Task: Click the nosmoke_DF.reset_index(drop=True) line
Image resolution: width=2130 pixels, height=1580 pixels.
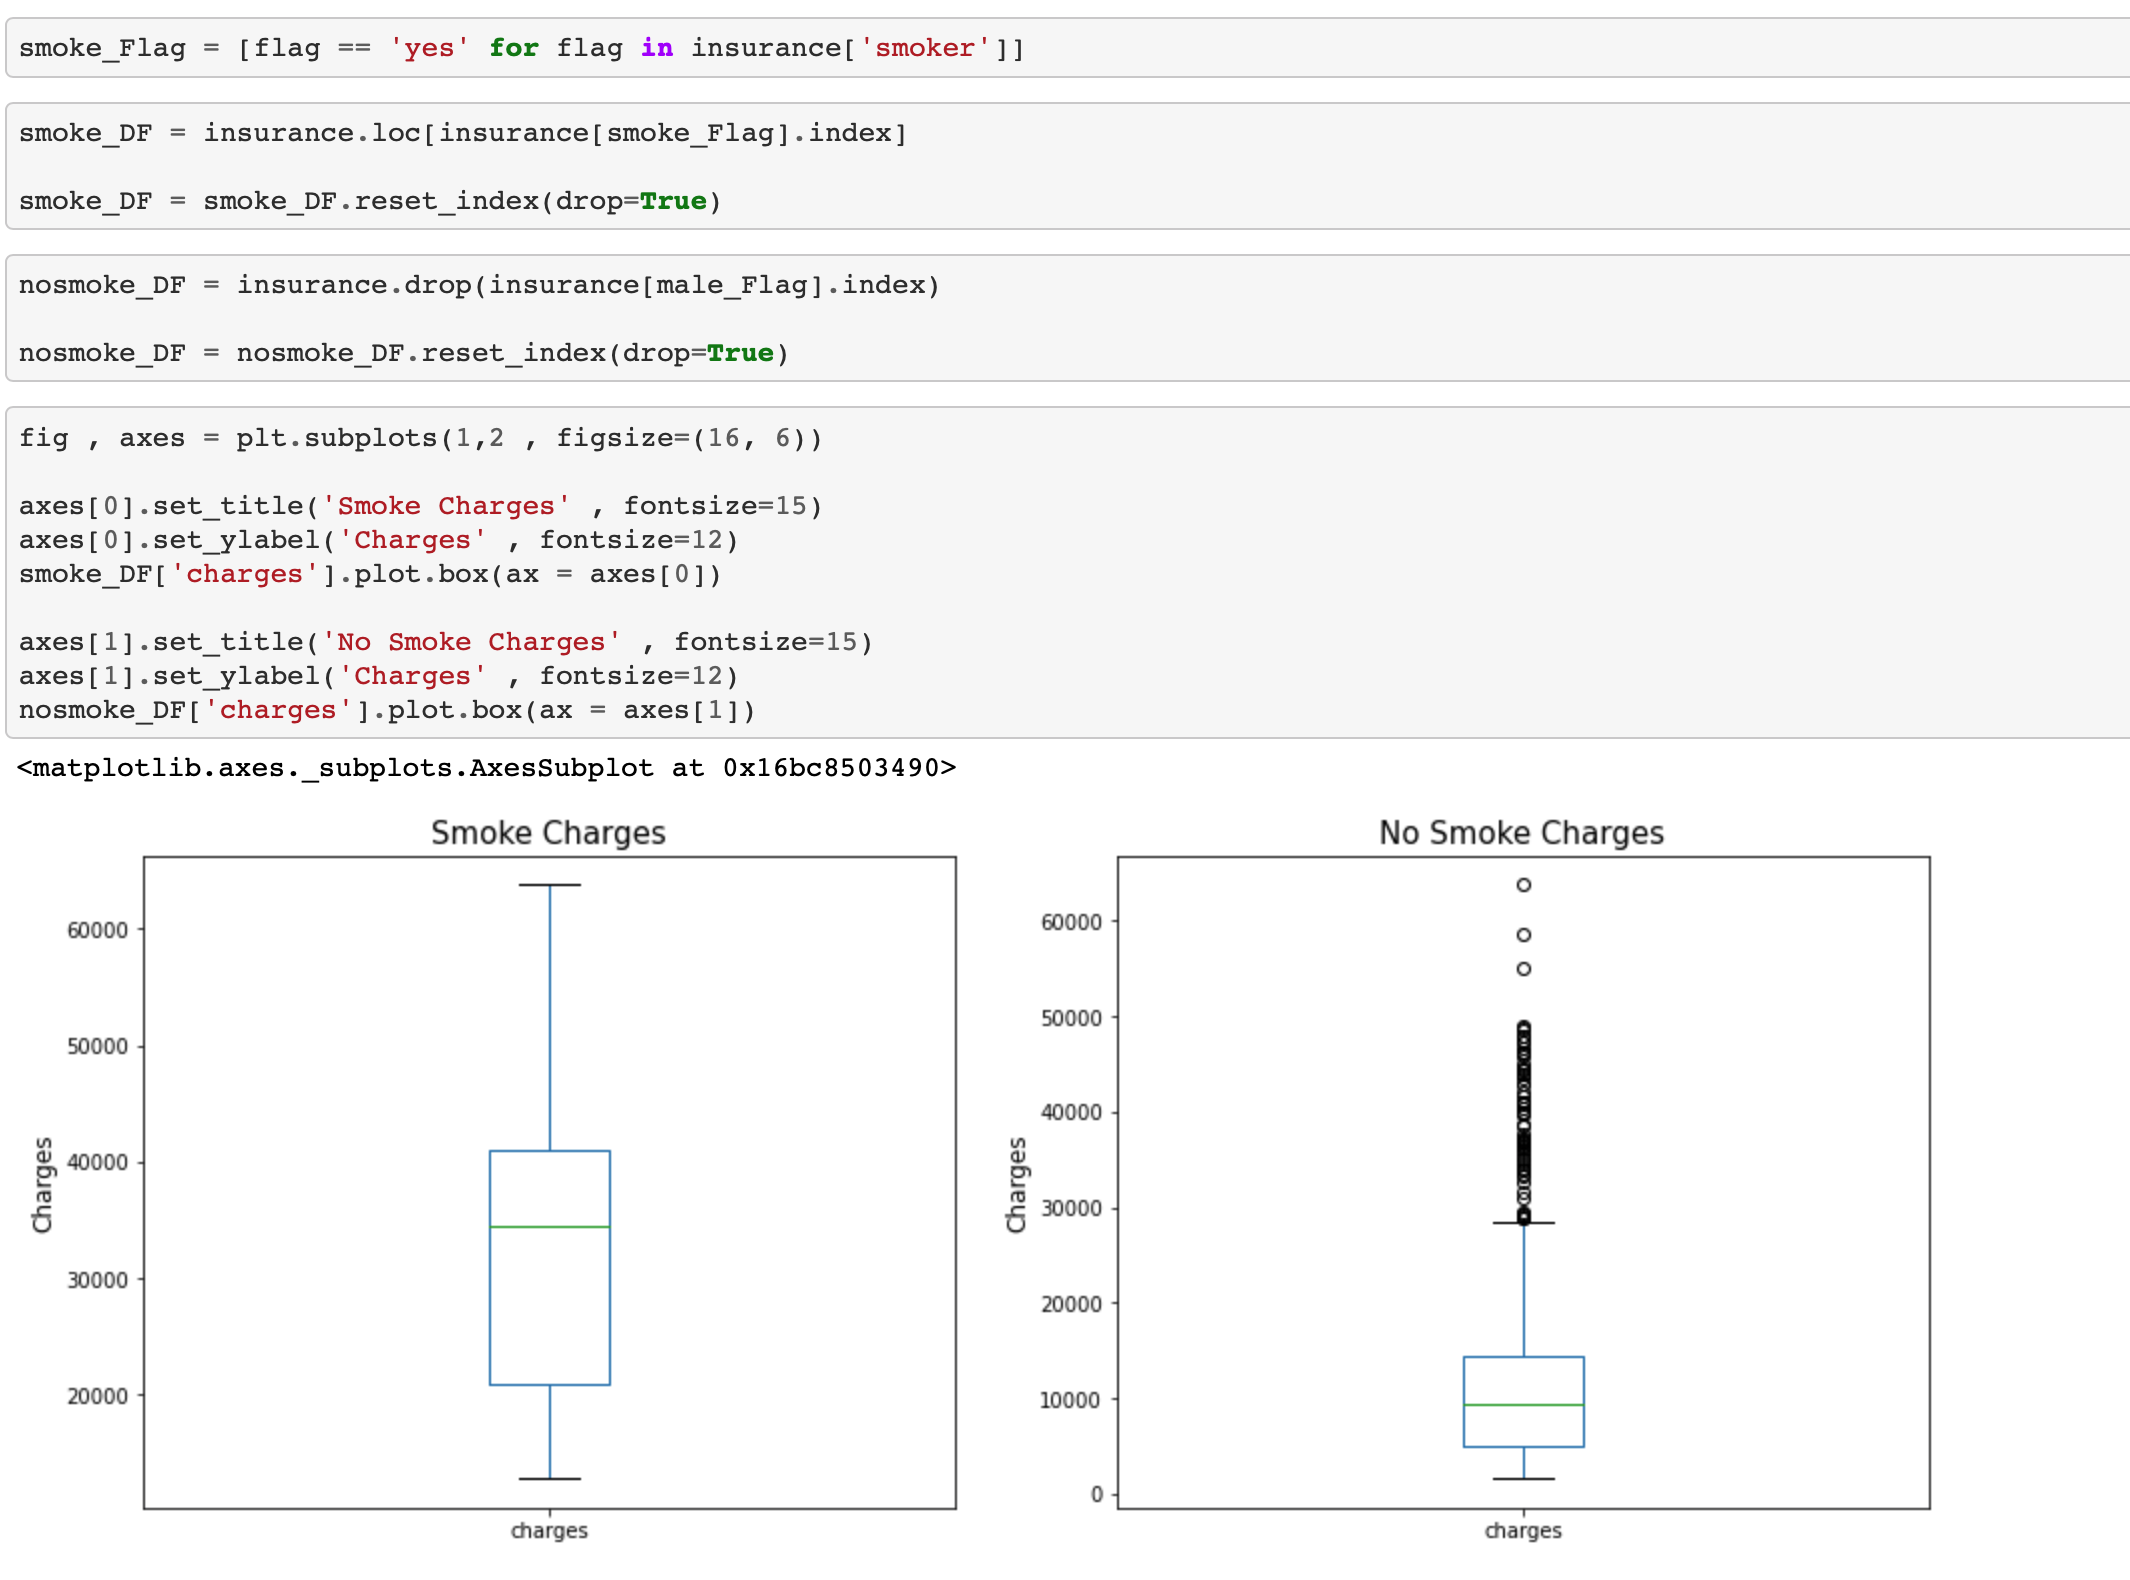Action: click(x=403, y=353)
